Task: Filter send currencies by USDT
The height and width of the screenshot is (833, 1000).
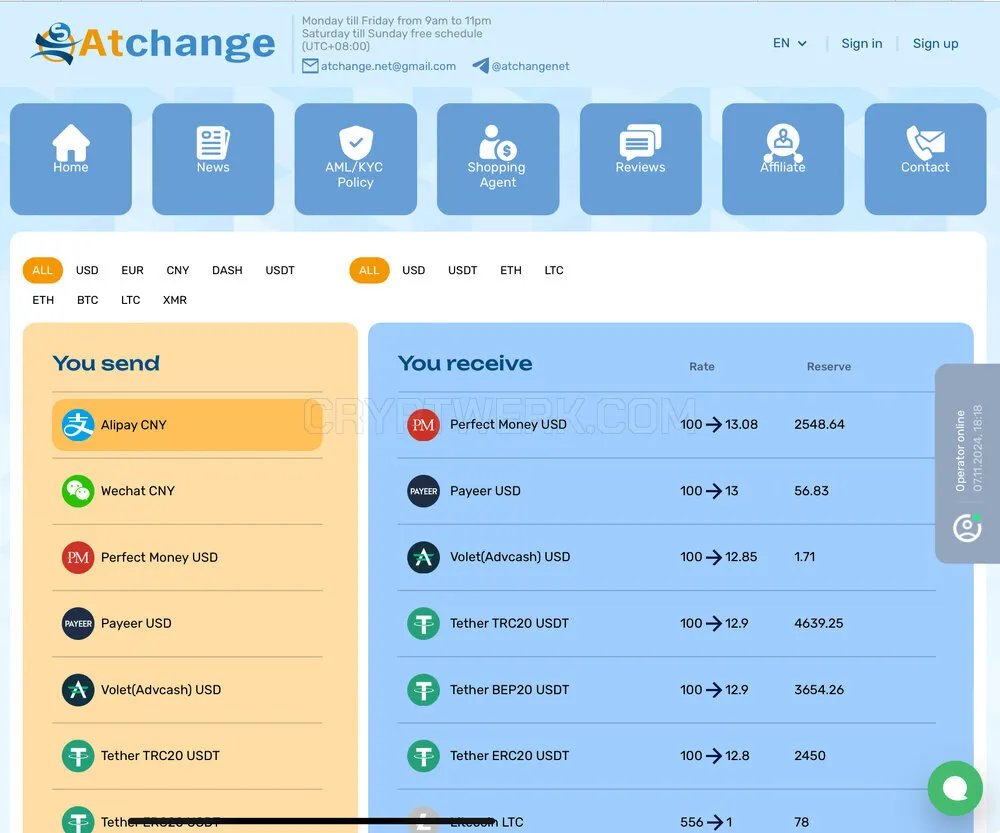Action: coord(280,270)
